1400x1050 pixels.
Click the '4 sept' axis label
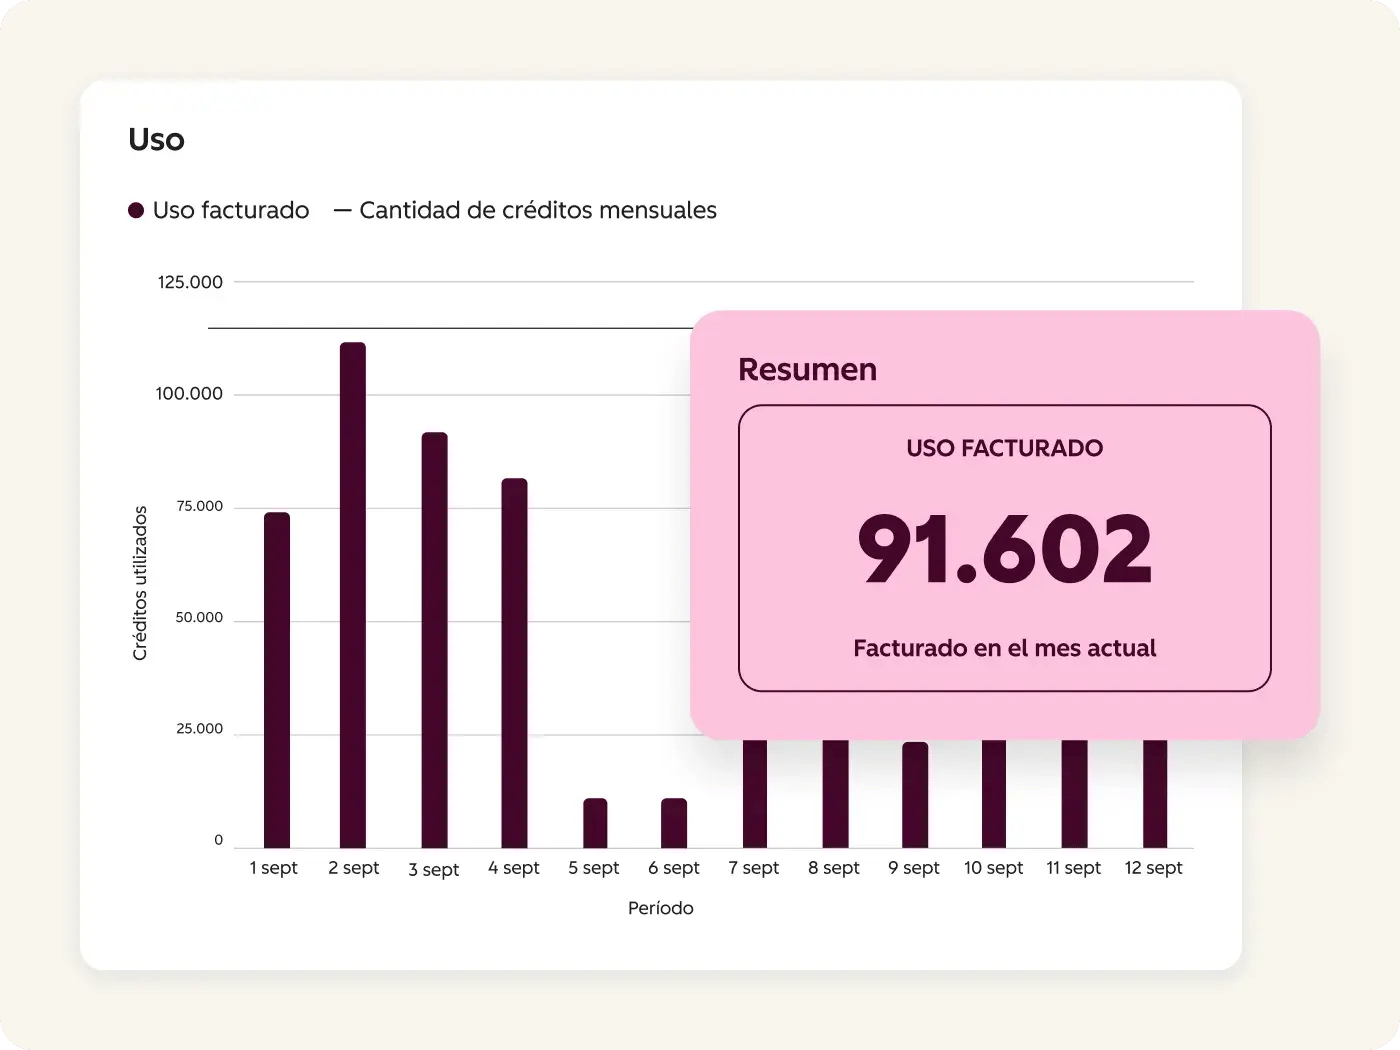coord(514,868)
